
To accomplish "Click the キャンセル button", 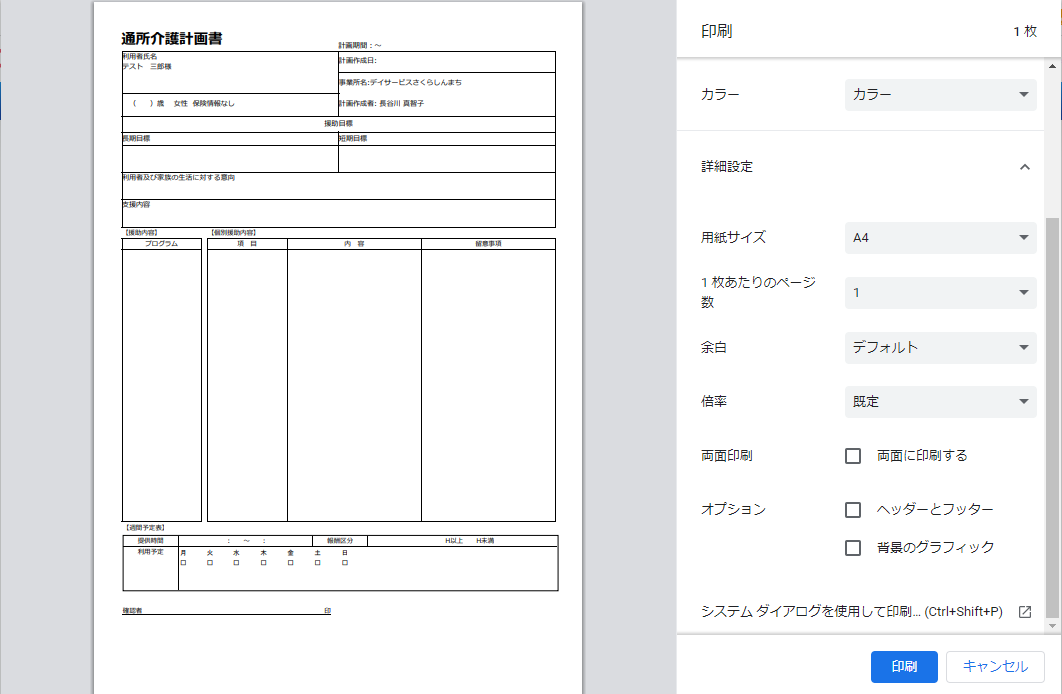I will (x=995, y=667).
